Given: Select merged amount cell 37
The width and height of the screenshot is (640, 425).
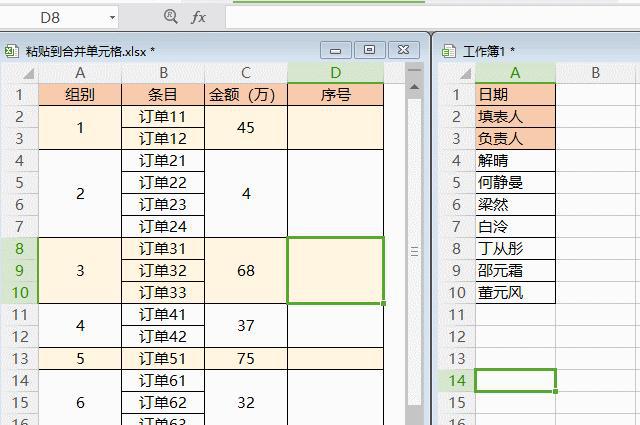Looking at the screenshot, I should [246, 326].
